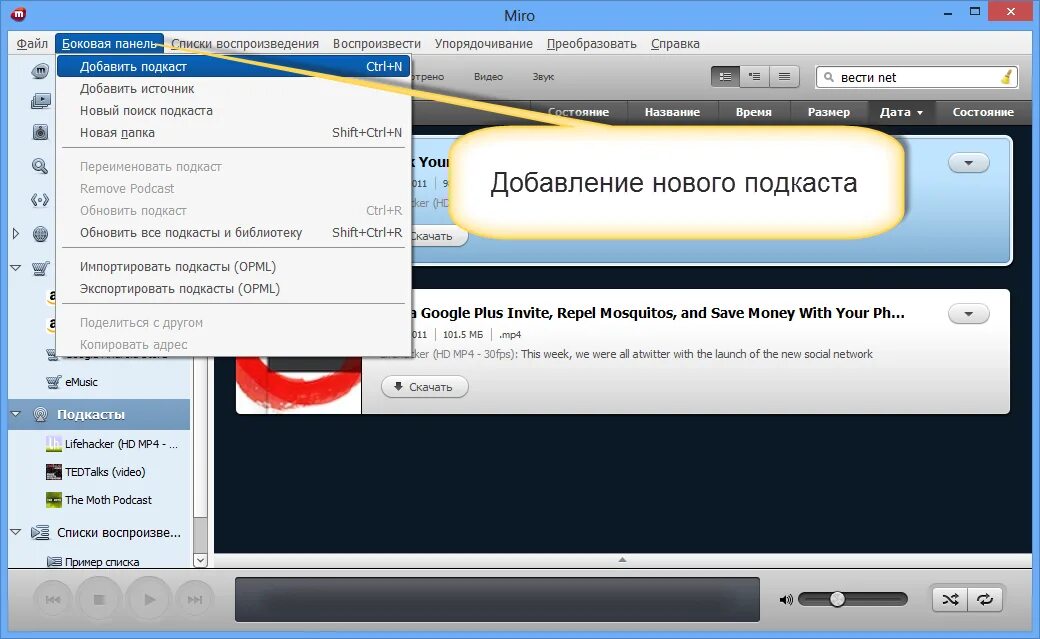Click the volume slider knob
Screen dimensions: 1040x639
(x=837, y=599)
